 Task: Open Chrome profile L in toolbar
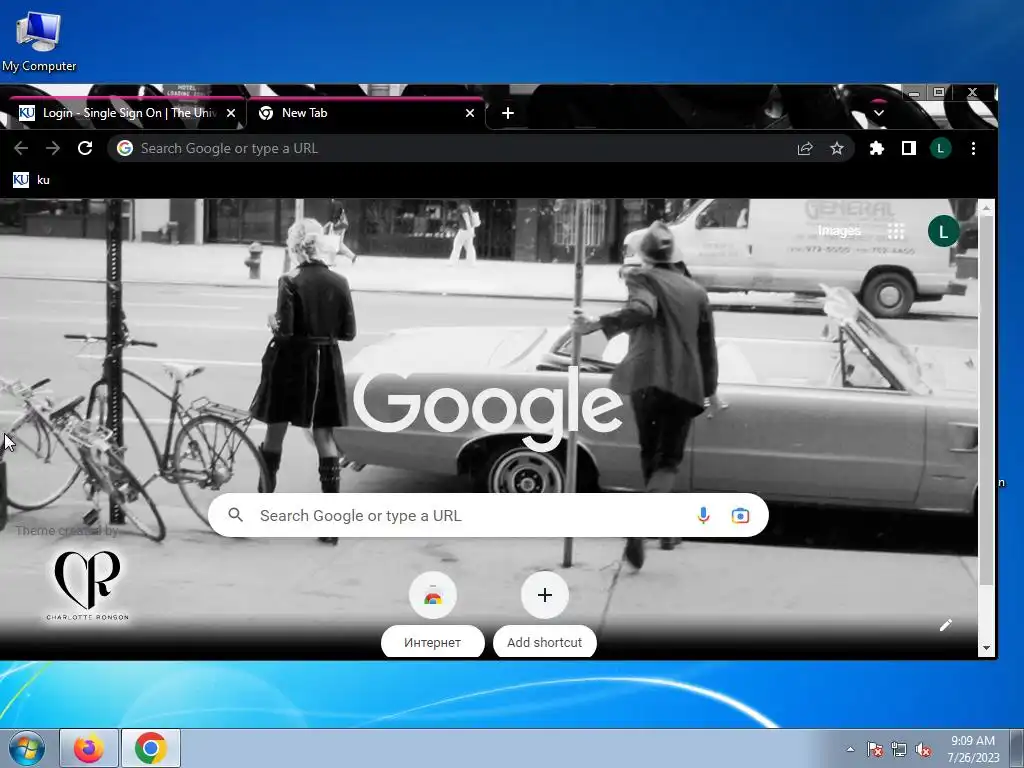(940, 148)
